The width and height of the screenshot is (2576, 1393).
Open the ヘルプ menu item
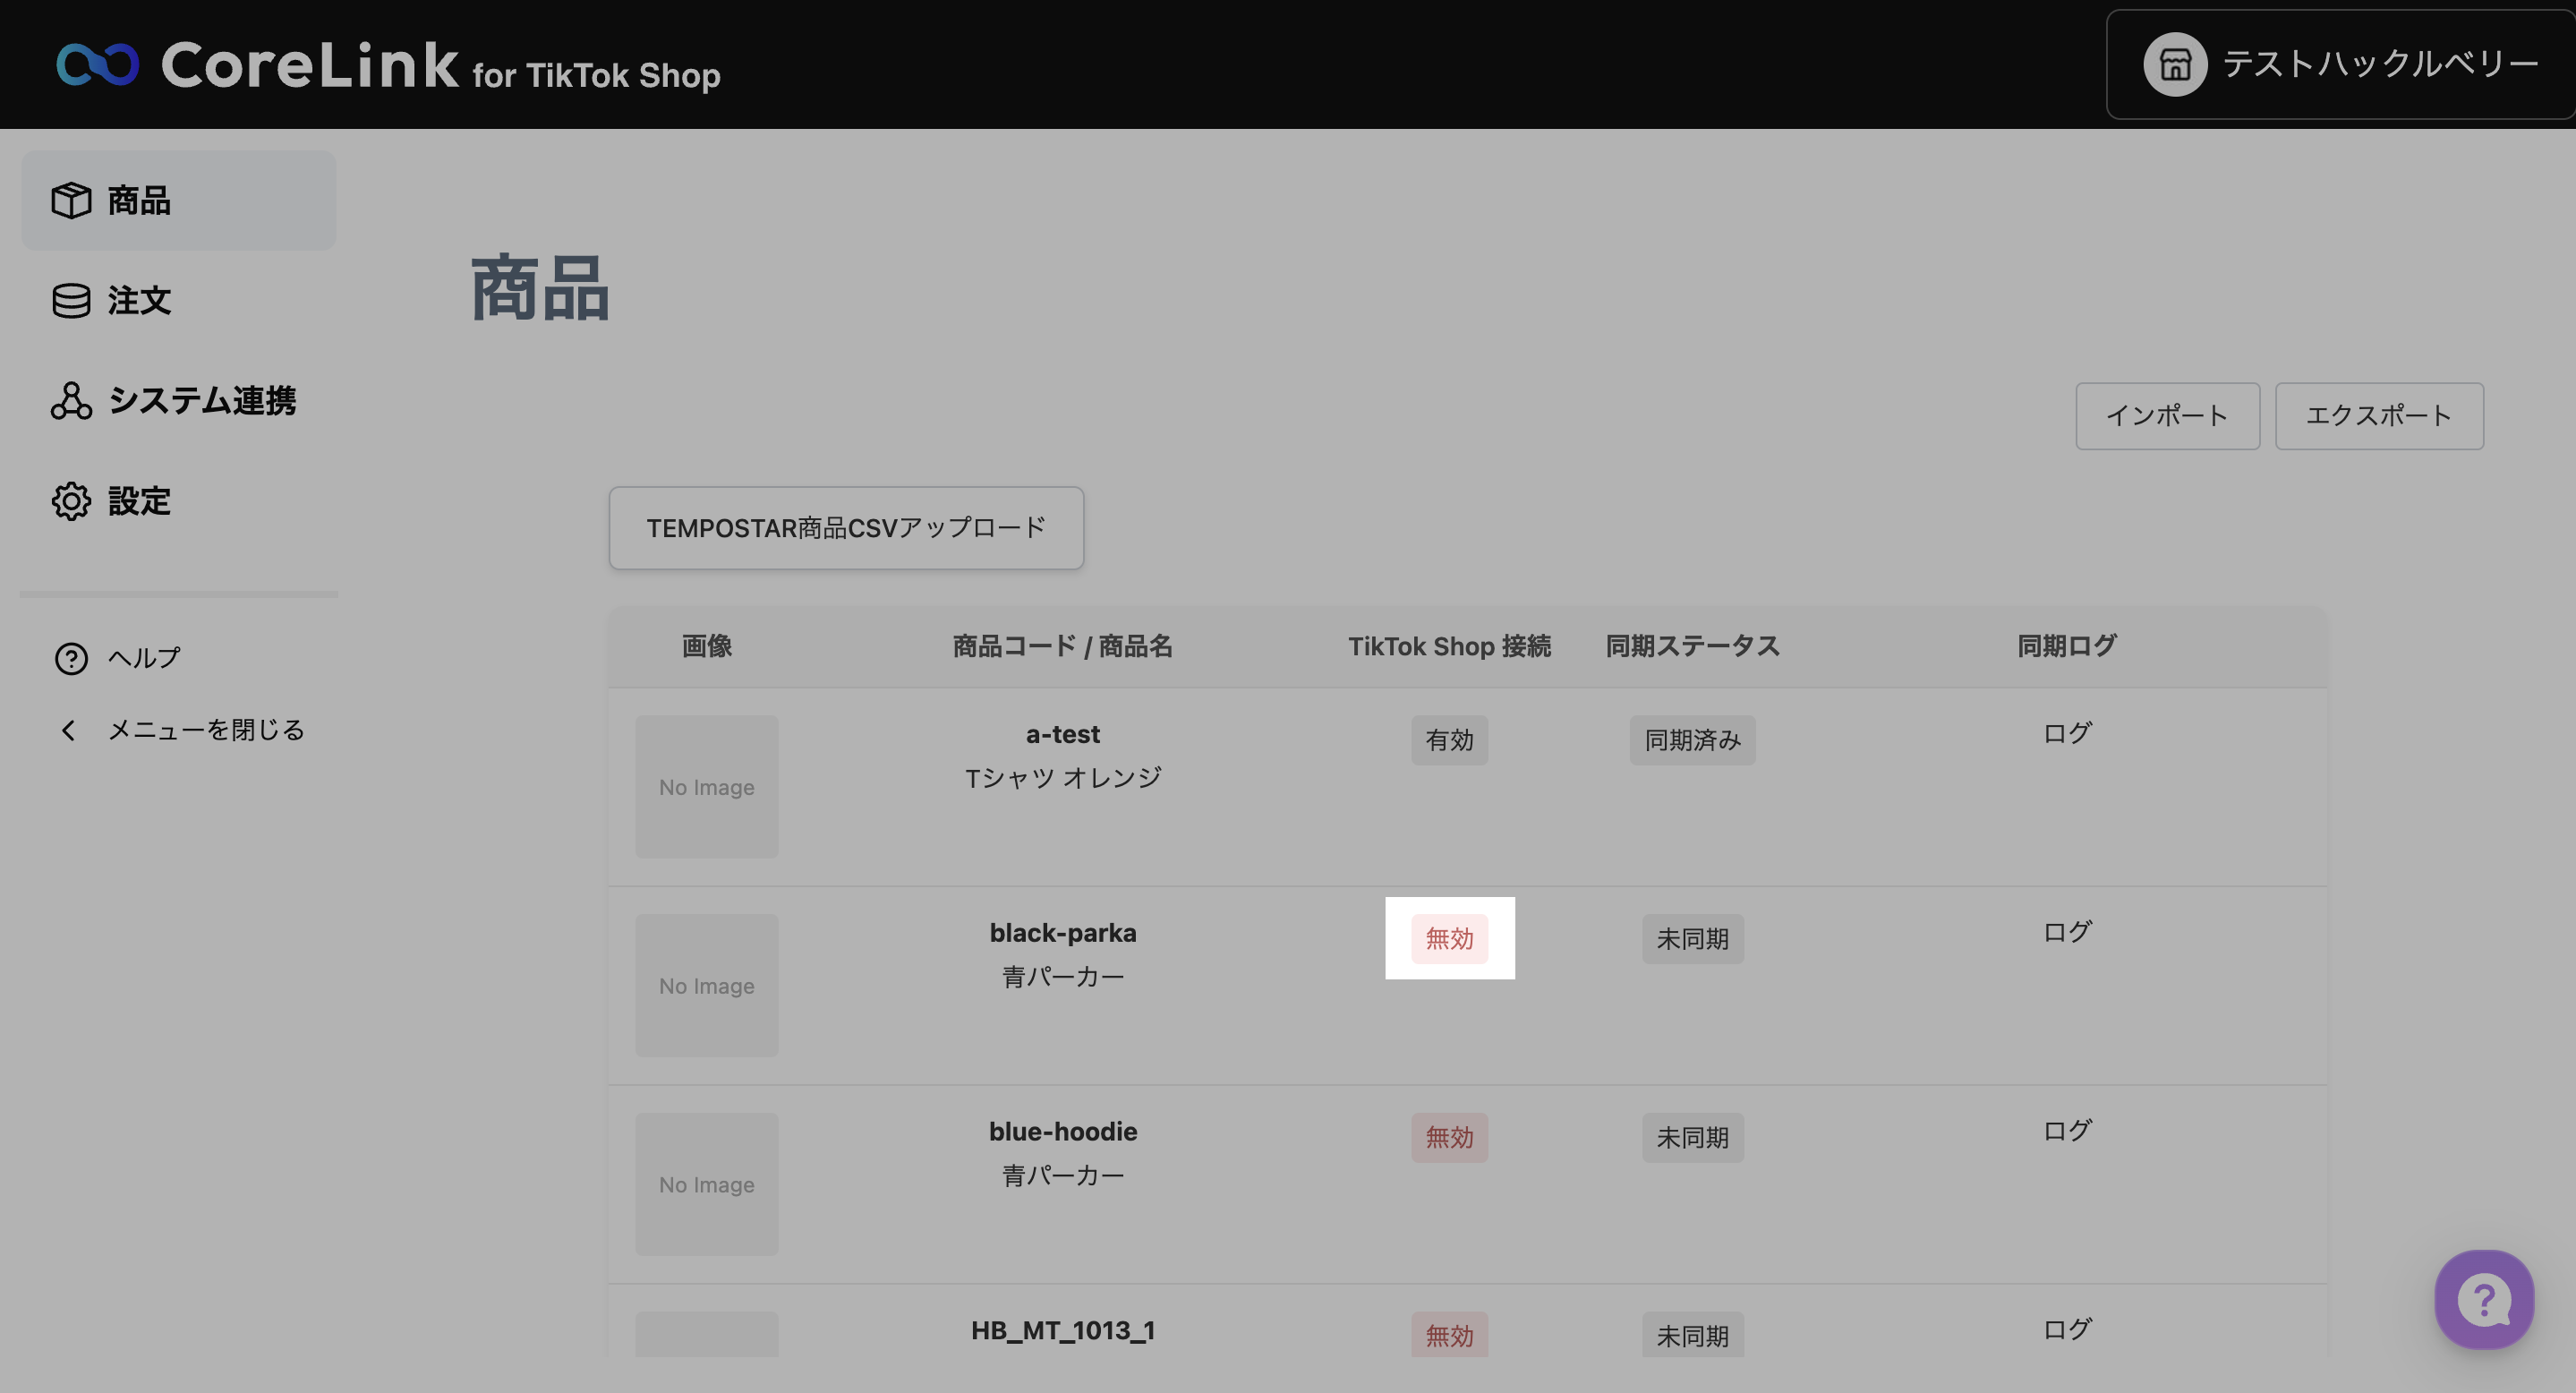pos(144,658)
